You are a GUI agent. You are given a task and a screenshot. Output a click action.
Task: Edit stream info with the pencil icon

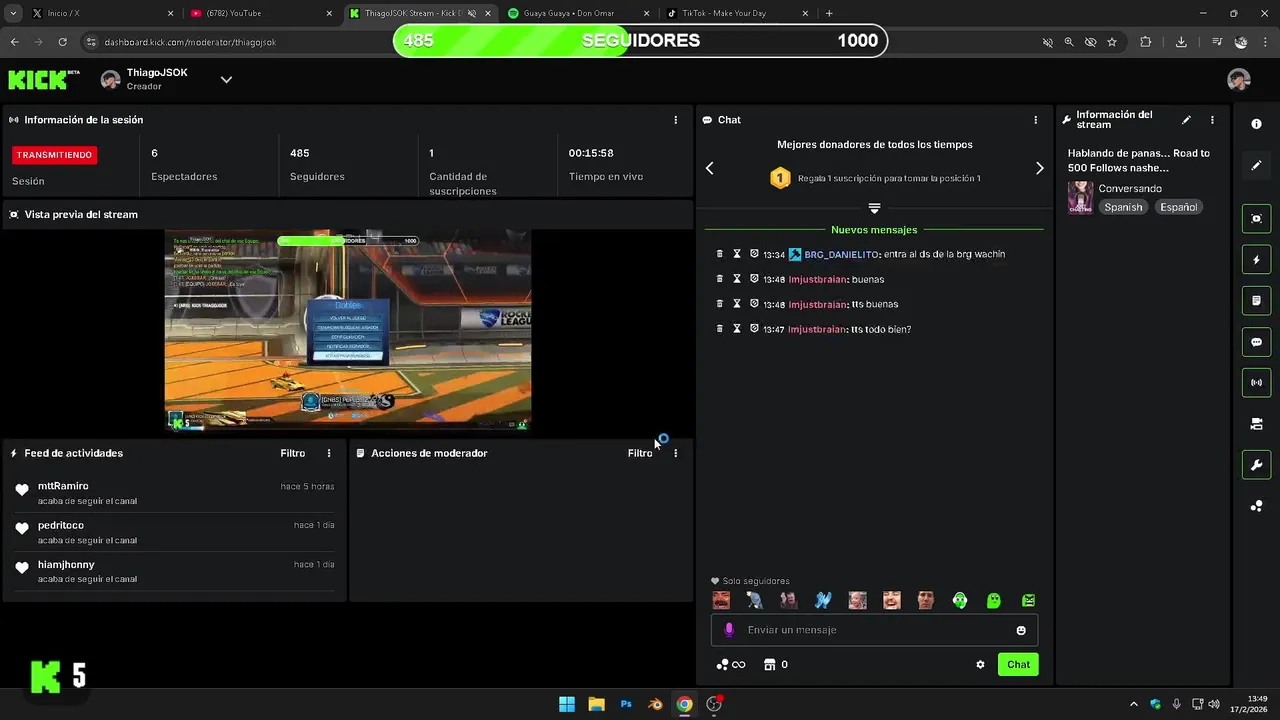[1186, 120]
